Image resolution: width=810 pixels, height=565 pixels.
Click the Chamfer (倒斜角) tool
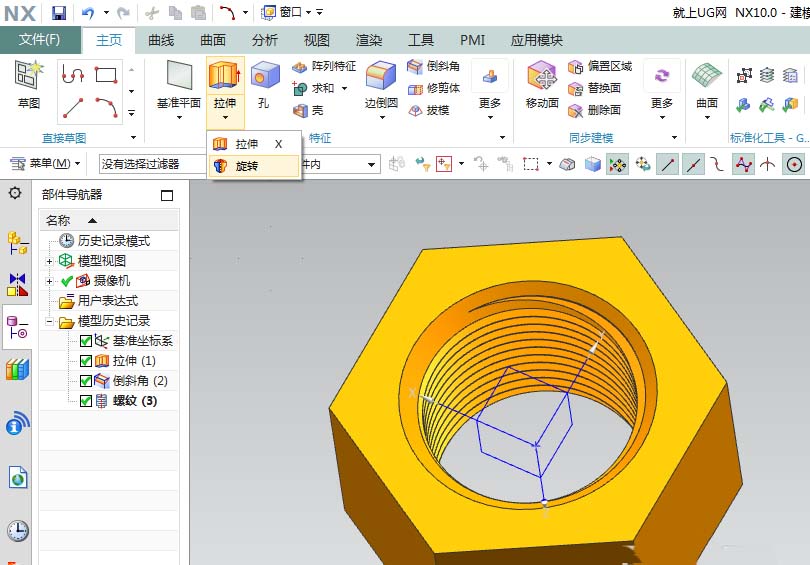click(433, 66)
